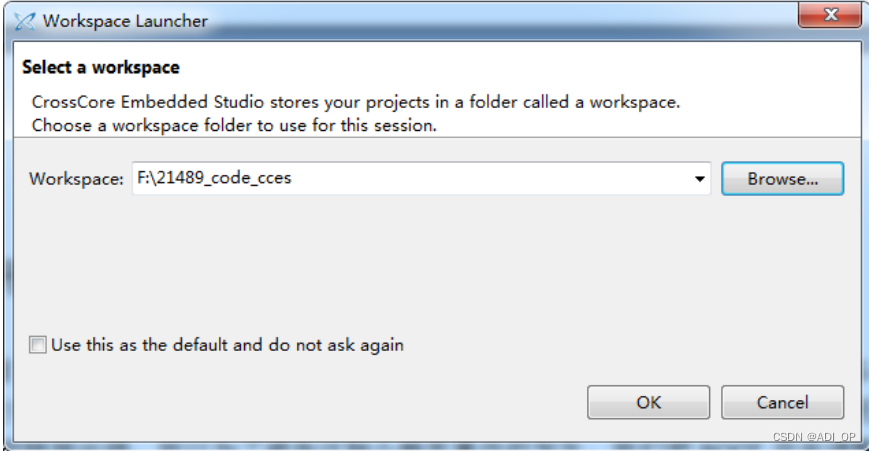
Task: Open the recent workspaces combo list
Action: [699, 179]
